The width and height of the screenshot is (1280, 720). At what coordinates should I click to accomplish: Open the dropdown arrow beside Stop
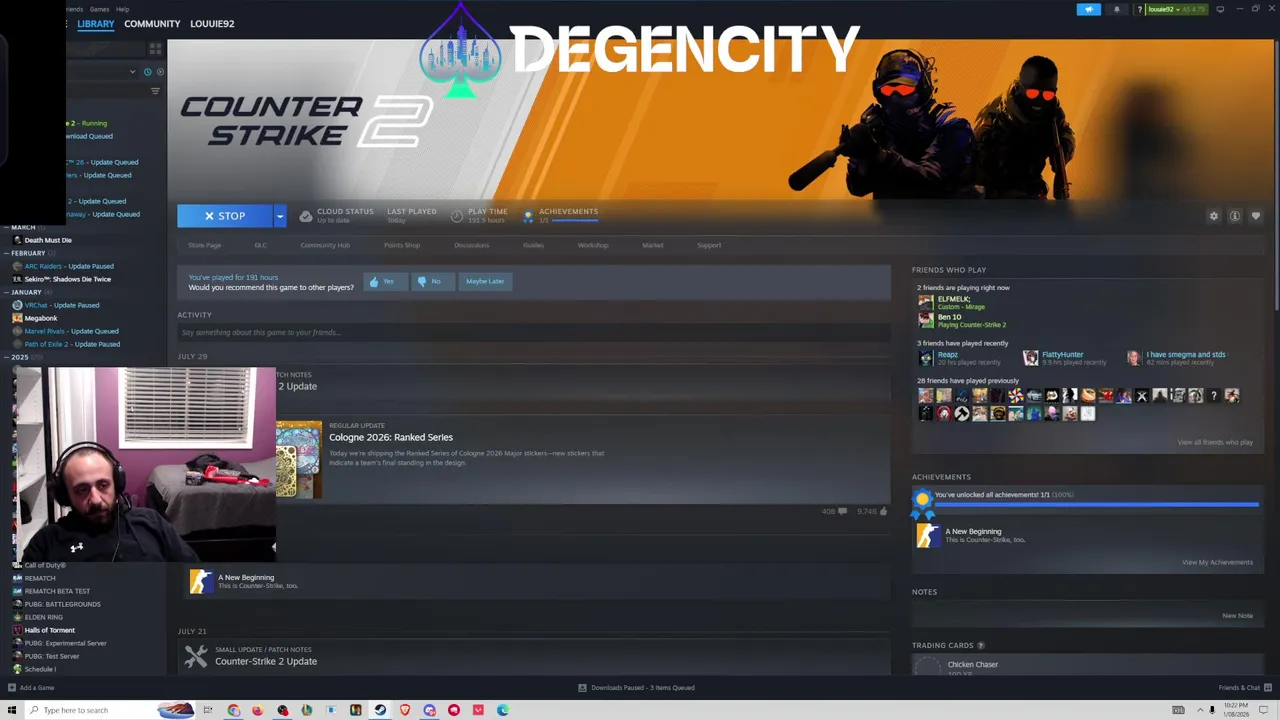click(x=280, y=216)
